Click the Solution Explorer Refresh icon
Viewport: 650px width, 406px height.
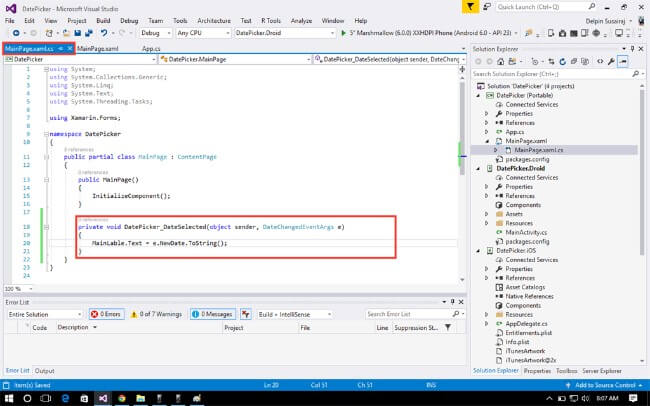[x=563, y=61]
